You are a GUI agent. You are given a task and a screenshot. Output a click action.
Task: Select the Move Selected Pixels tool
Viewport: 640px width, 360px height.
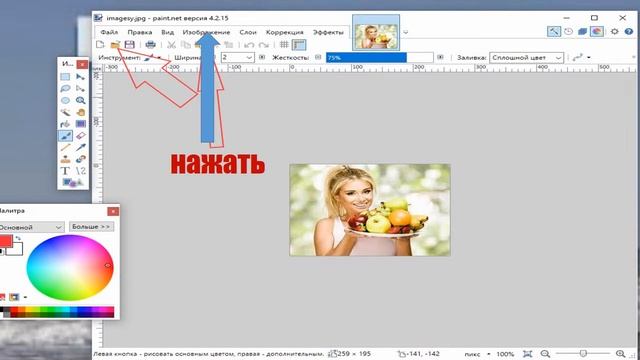80,77
